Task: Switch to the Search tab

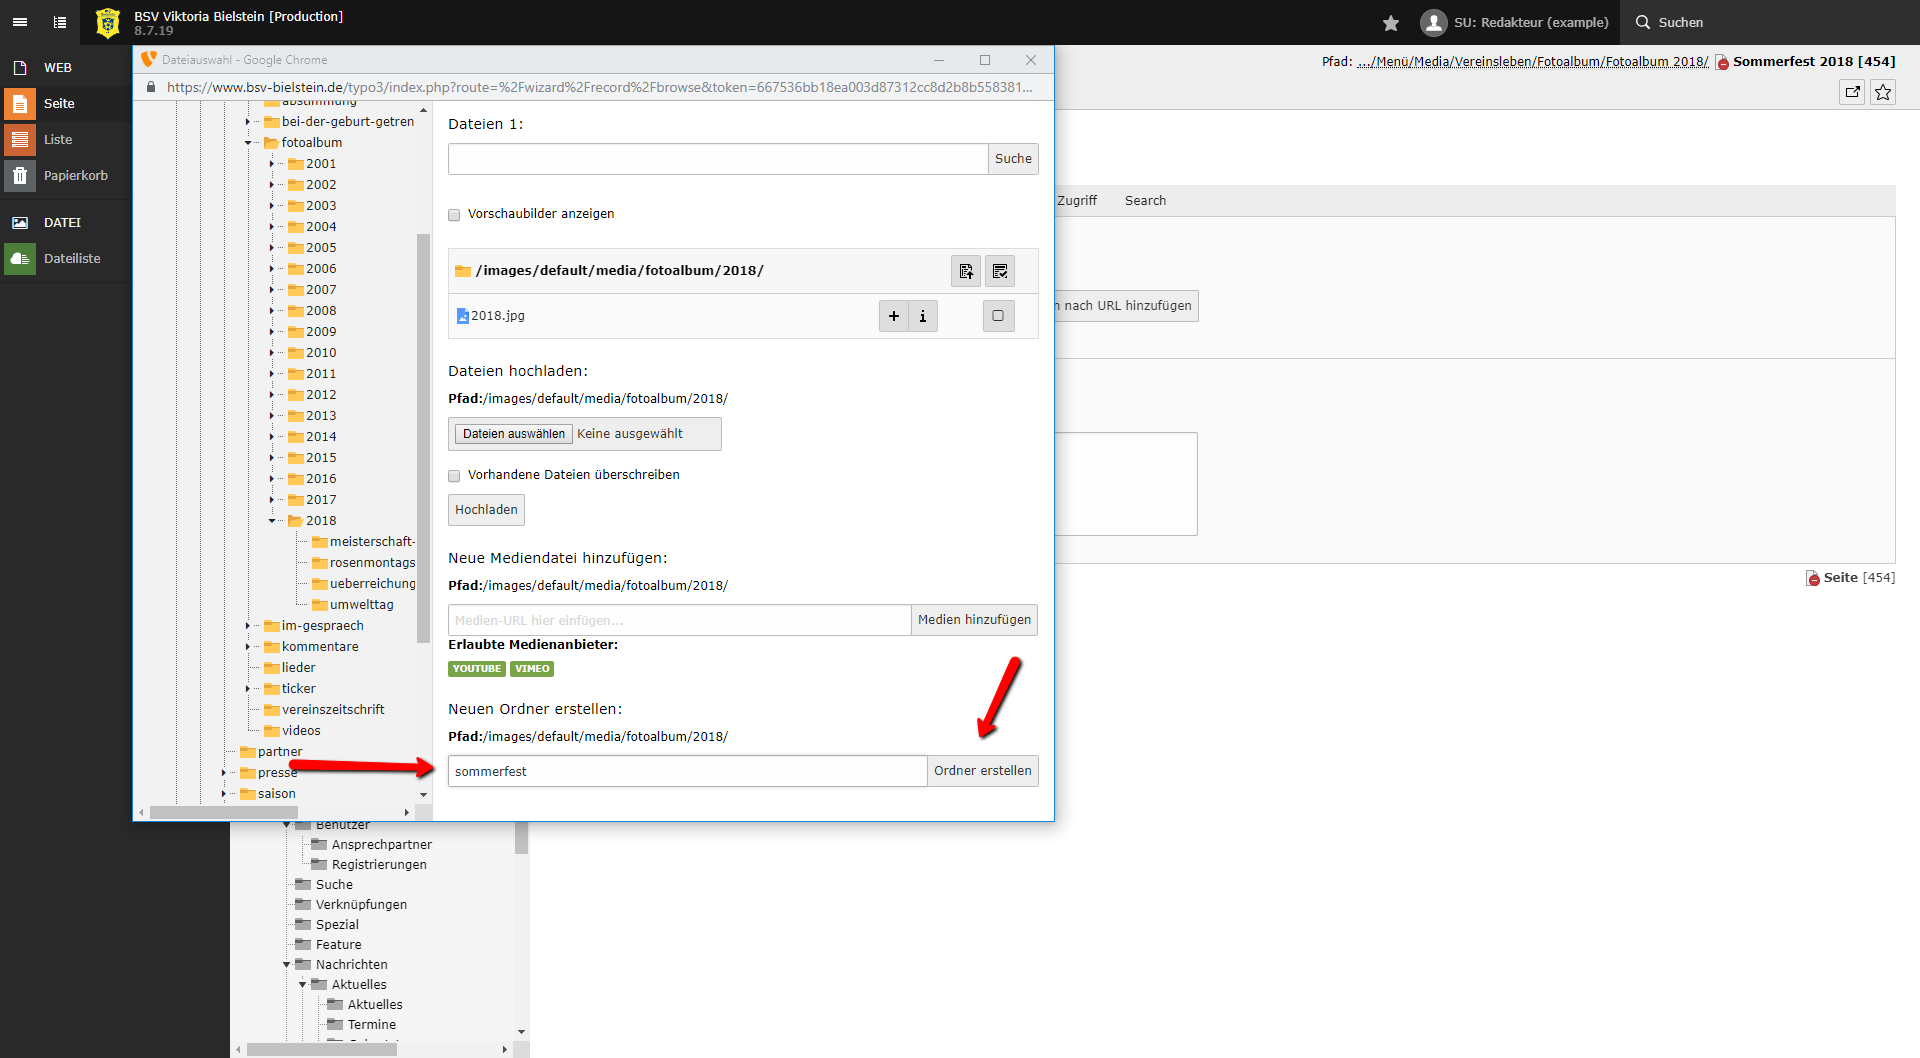Action: [1145, 201]
